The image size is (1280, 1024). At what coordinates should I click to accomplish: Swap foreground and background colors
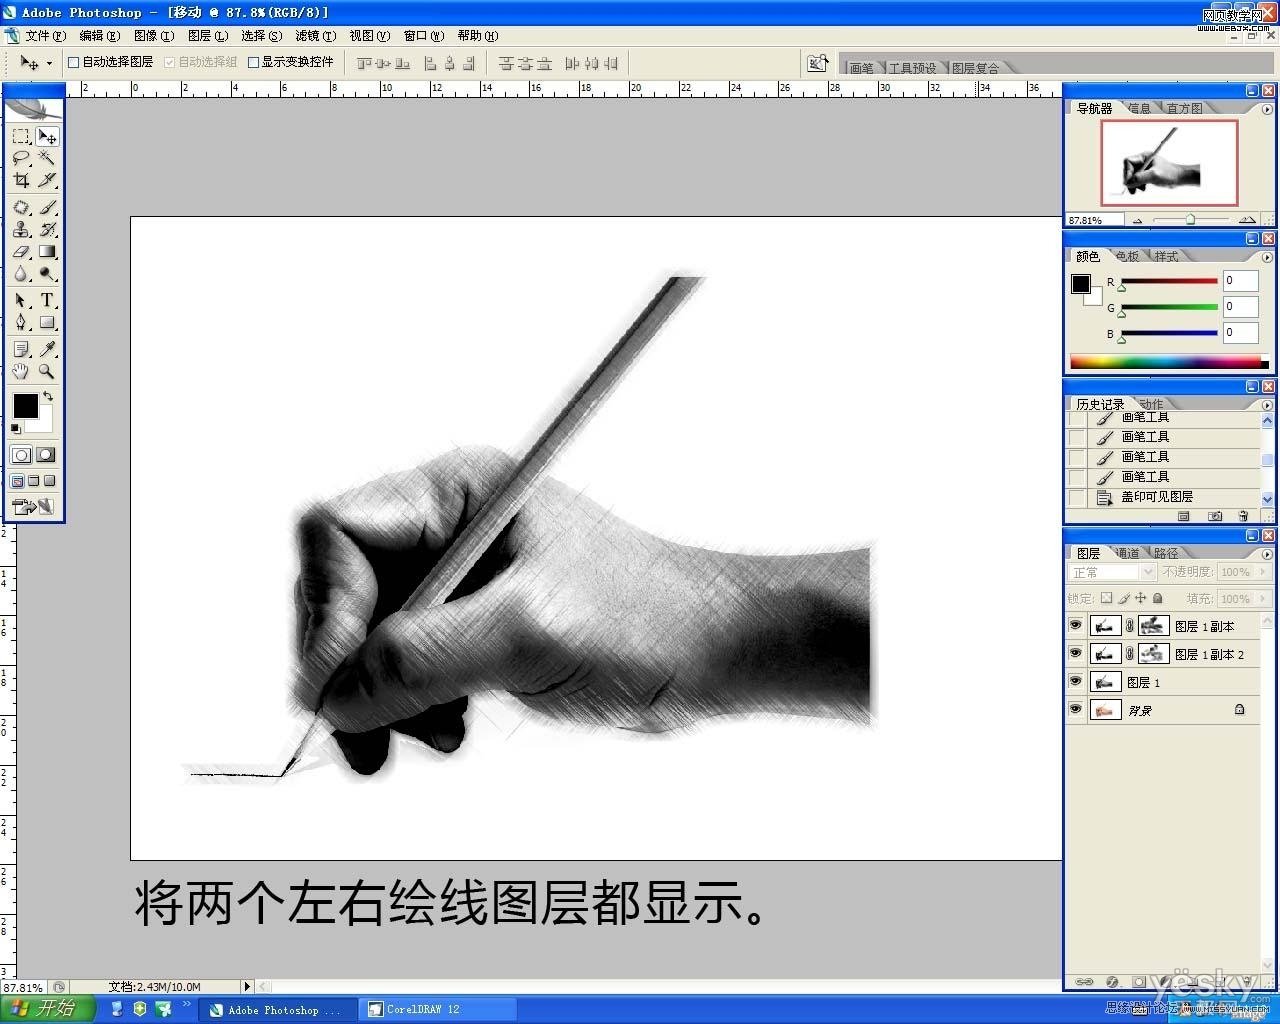tap(48, 397)
